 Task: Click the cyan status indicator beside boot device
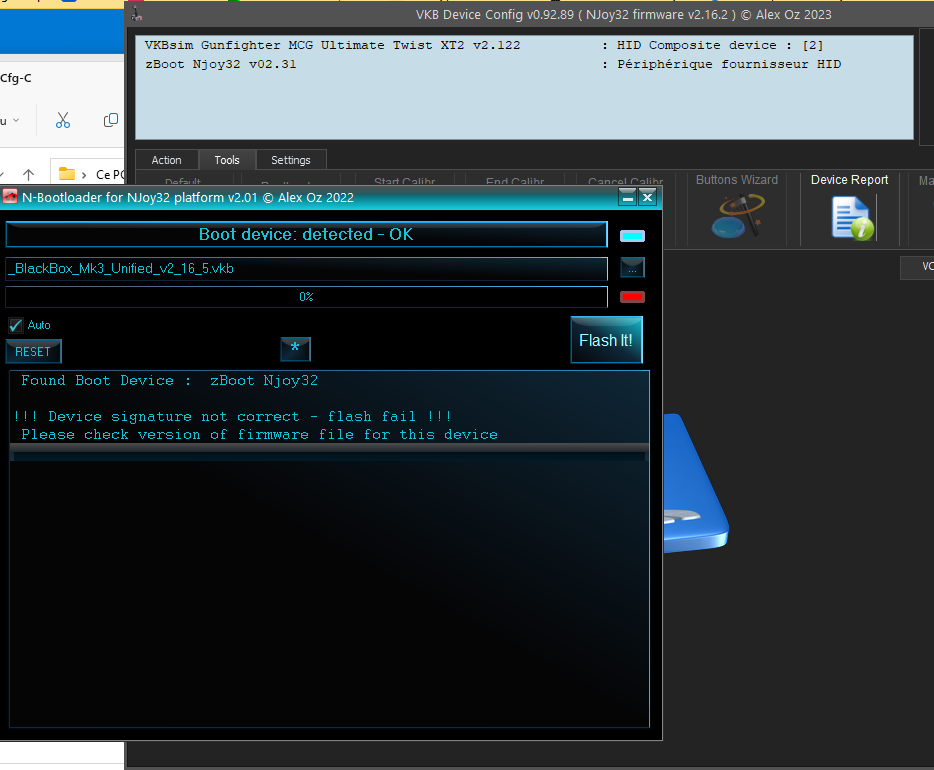click(x=632, y=236)
